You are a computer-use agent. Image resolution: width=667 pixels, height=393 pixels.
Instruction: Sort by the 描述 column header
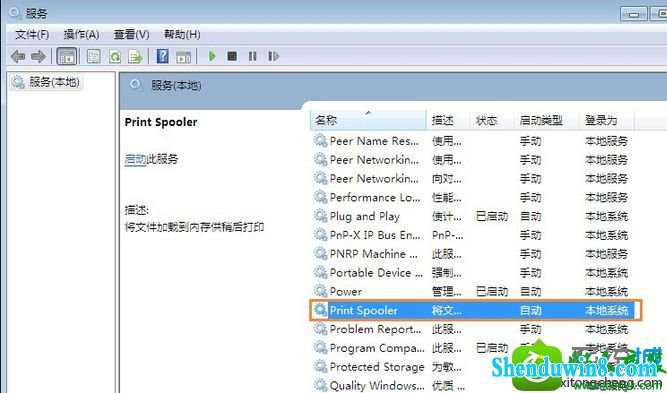point(448,120)
